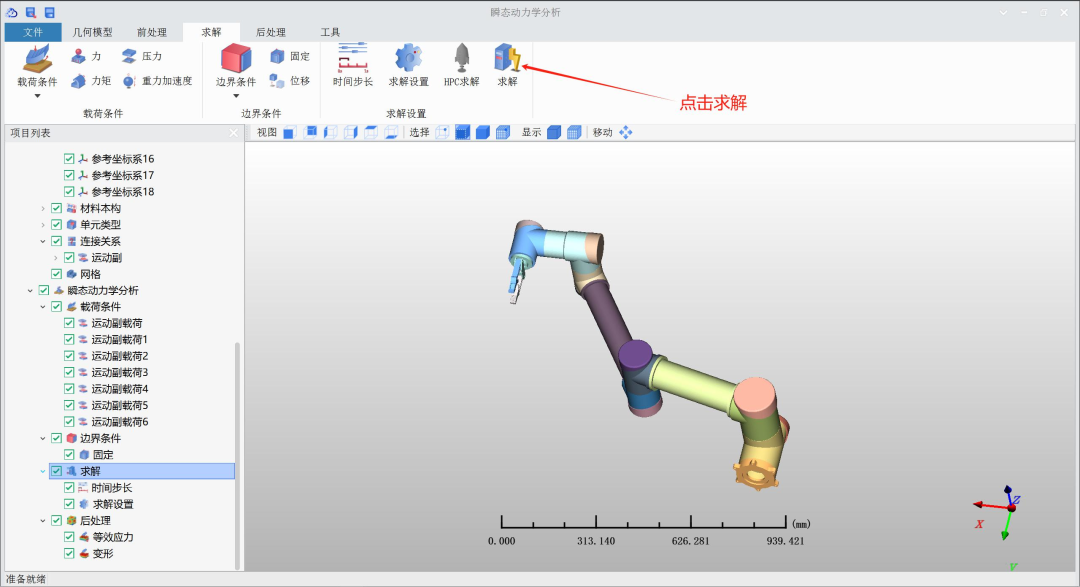Uncheck 参考坐标系18 checkbox
Image resolution: width=1080 pixels, height=587 pixels.
point(69,192)
